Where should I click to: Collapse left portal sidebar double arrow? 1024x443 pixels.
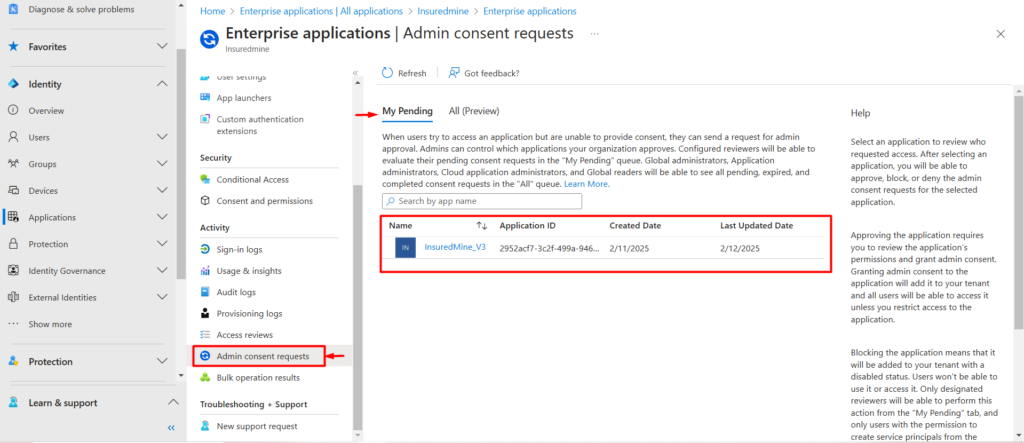(171, 427)
